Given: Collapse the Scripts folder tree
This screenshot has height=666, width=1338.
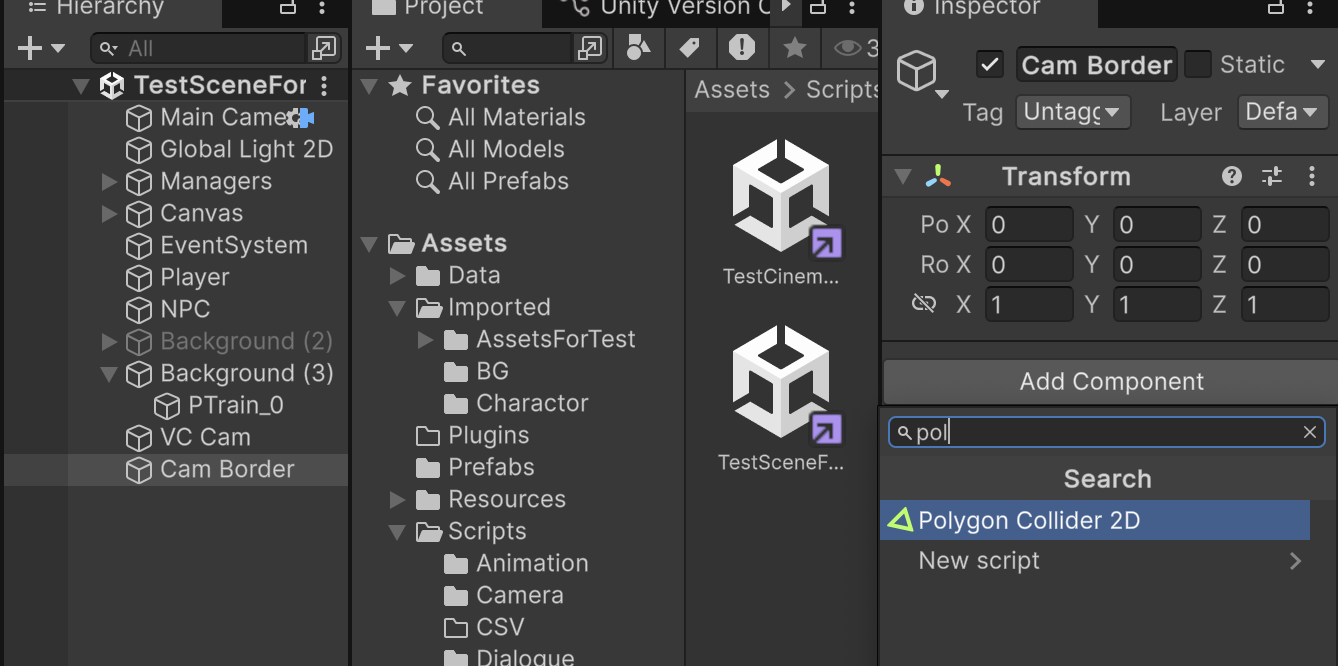Looking at the screenshot, I should pyautogui.click(x=398, y=532).
